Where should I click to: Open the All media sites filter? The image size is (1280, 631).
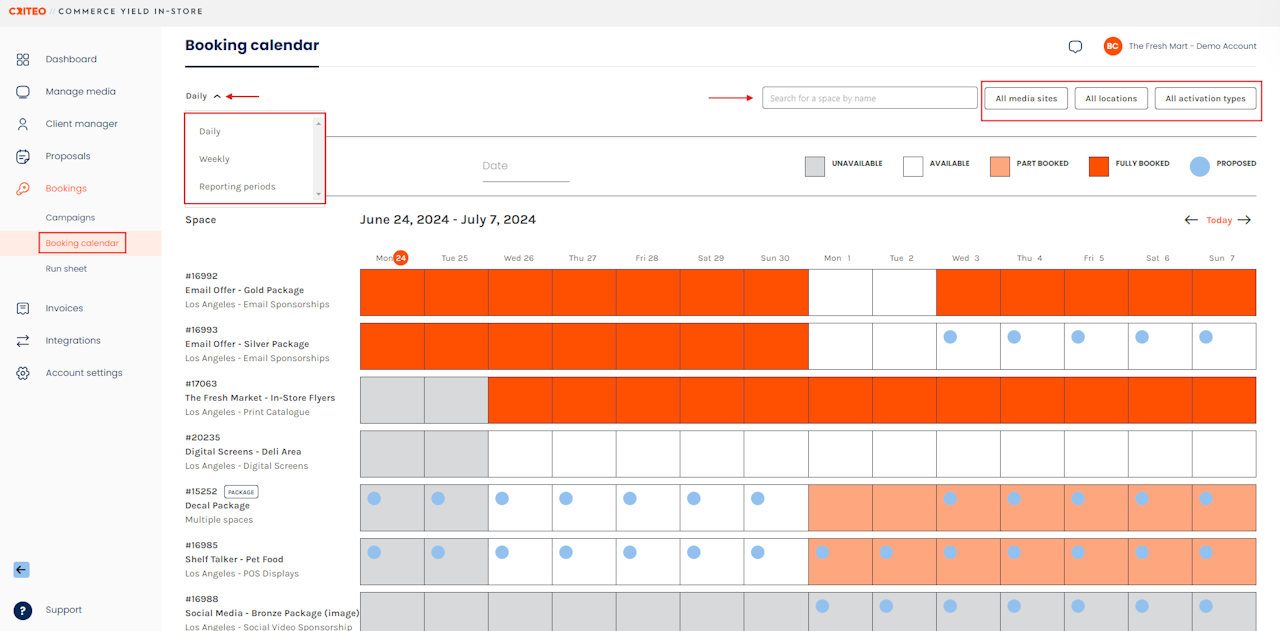point(1026,99)
